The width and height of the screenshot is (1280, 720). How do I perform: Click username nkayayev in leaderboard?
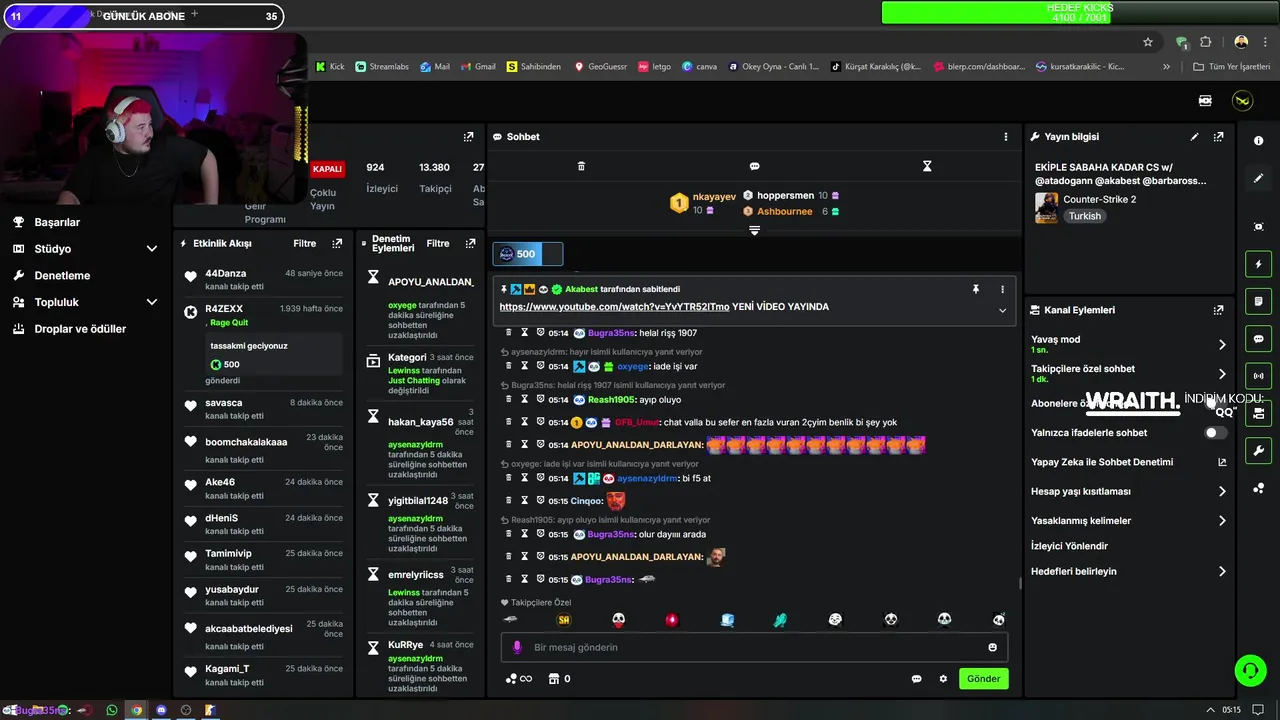coord(714,197)
